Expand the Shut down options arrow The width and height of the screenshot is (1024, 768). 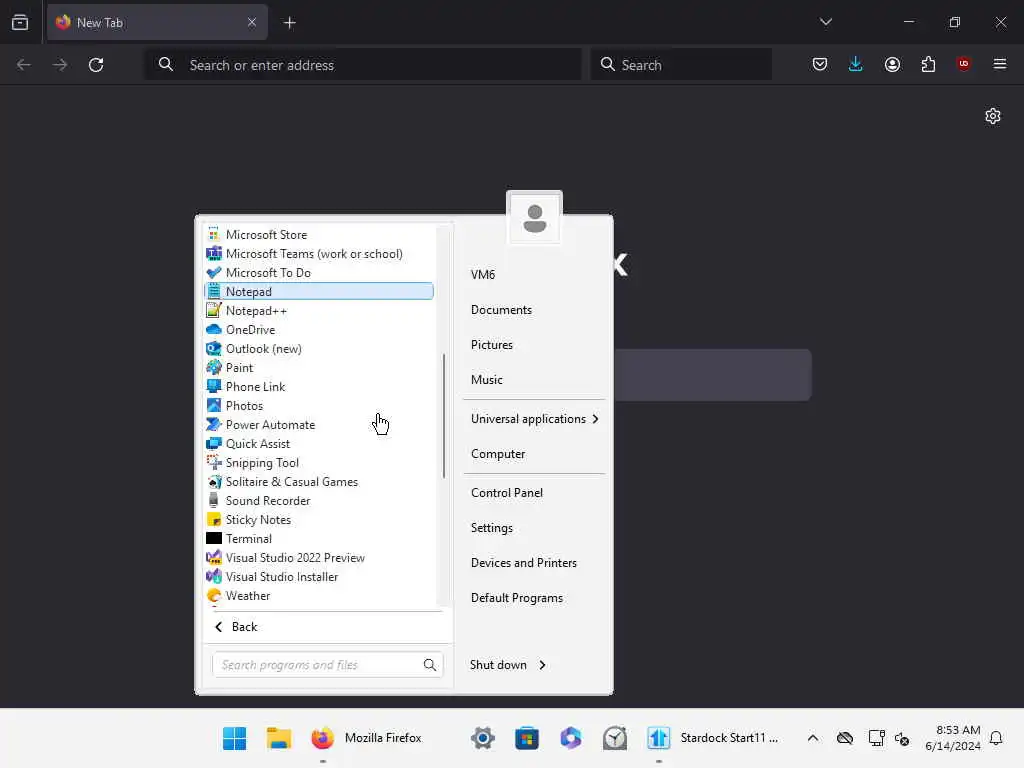coord(542,665)
